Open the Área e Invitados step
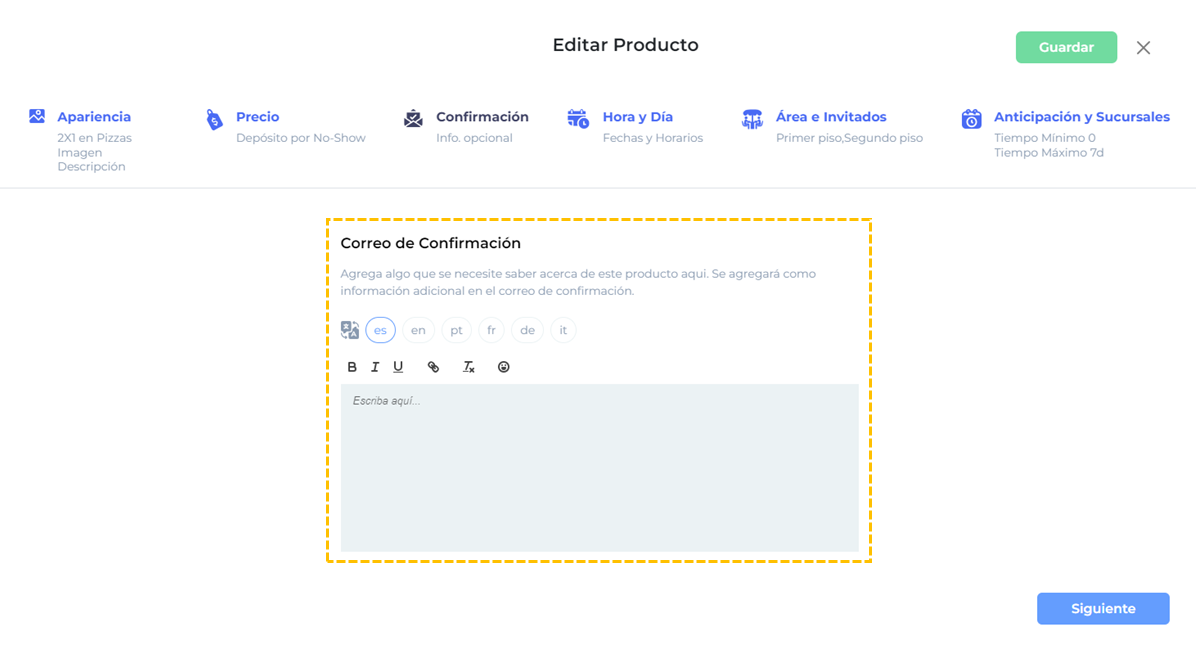Viewport: 1196px width, 645px height. point(831,117)
